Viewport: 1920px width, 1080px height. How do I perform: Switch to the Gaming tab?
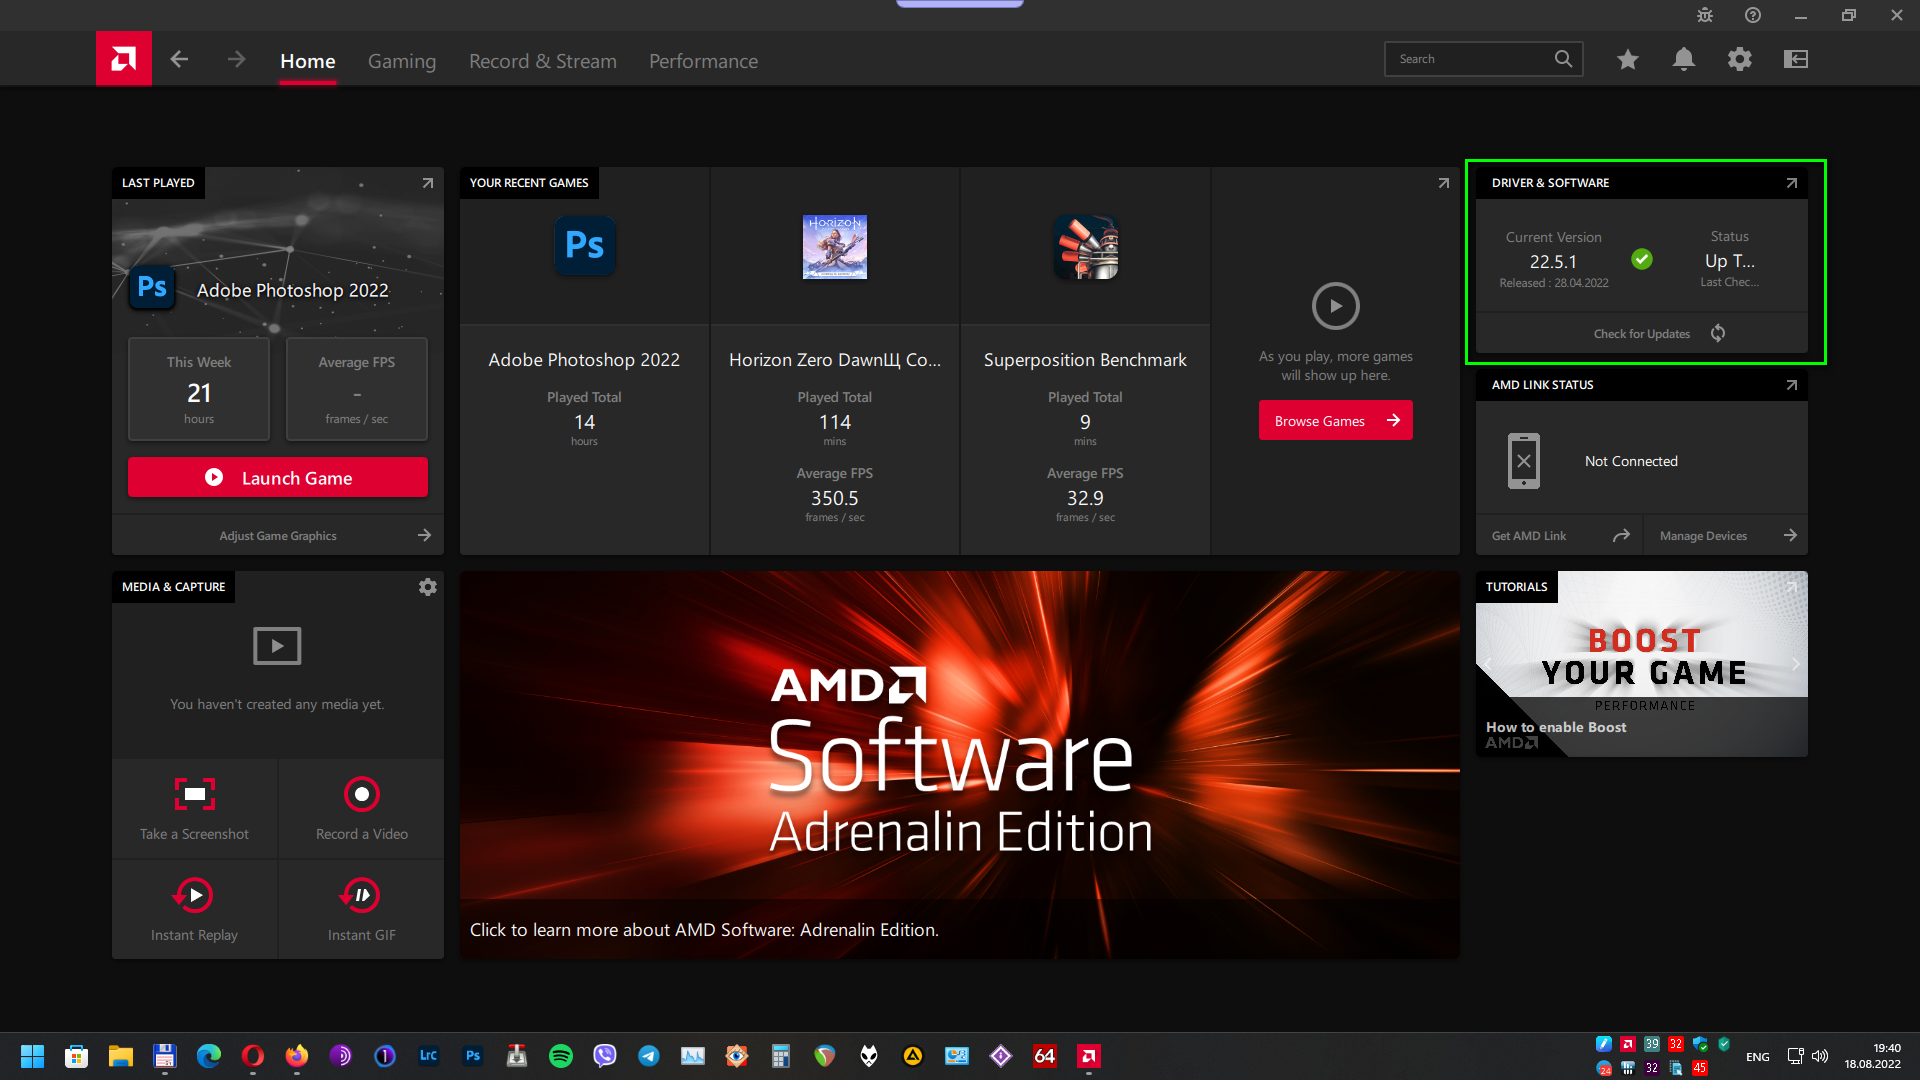point(401,61)
